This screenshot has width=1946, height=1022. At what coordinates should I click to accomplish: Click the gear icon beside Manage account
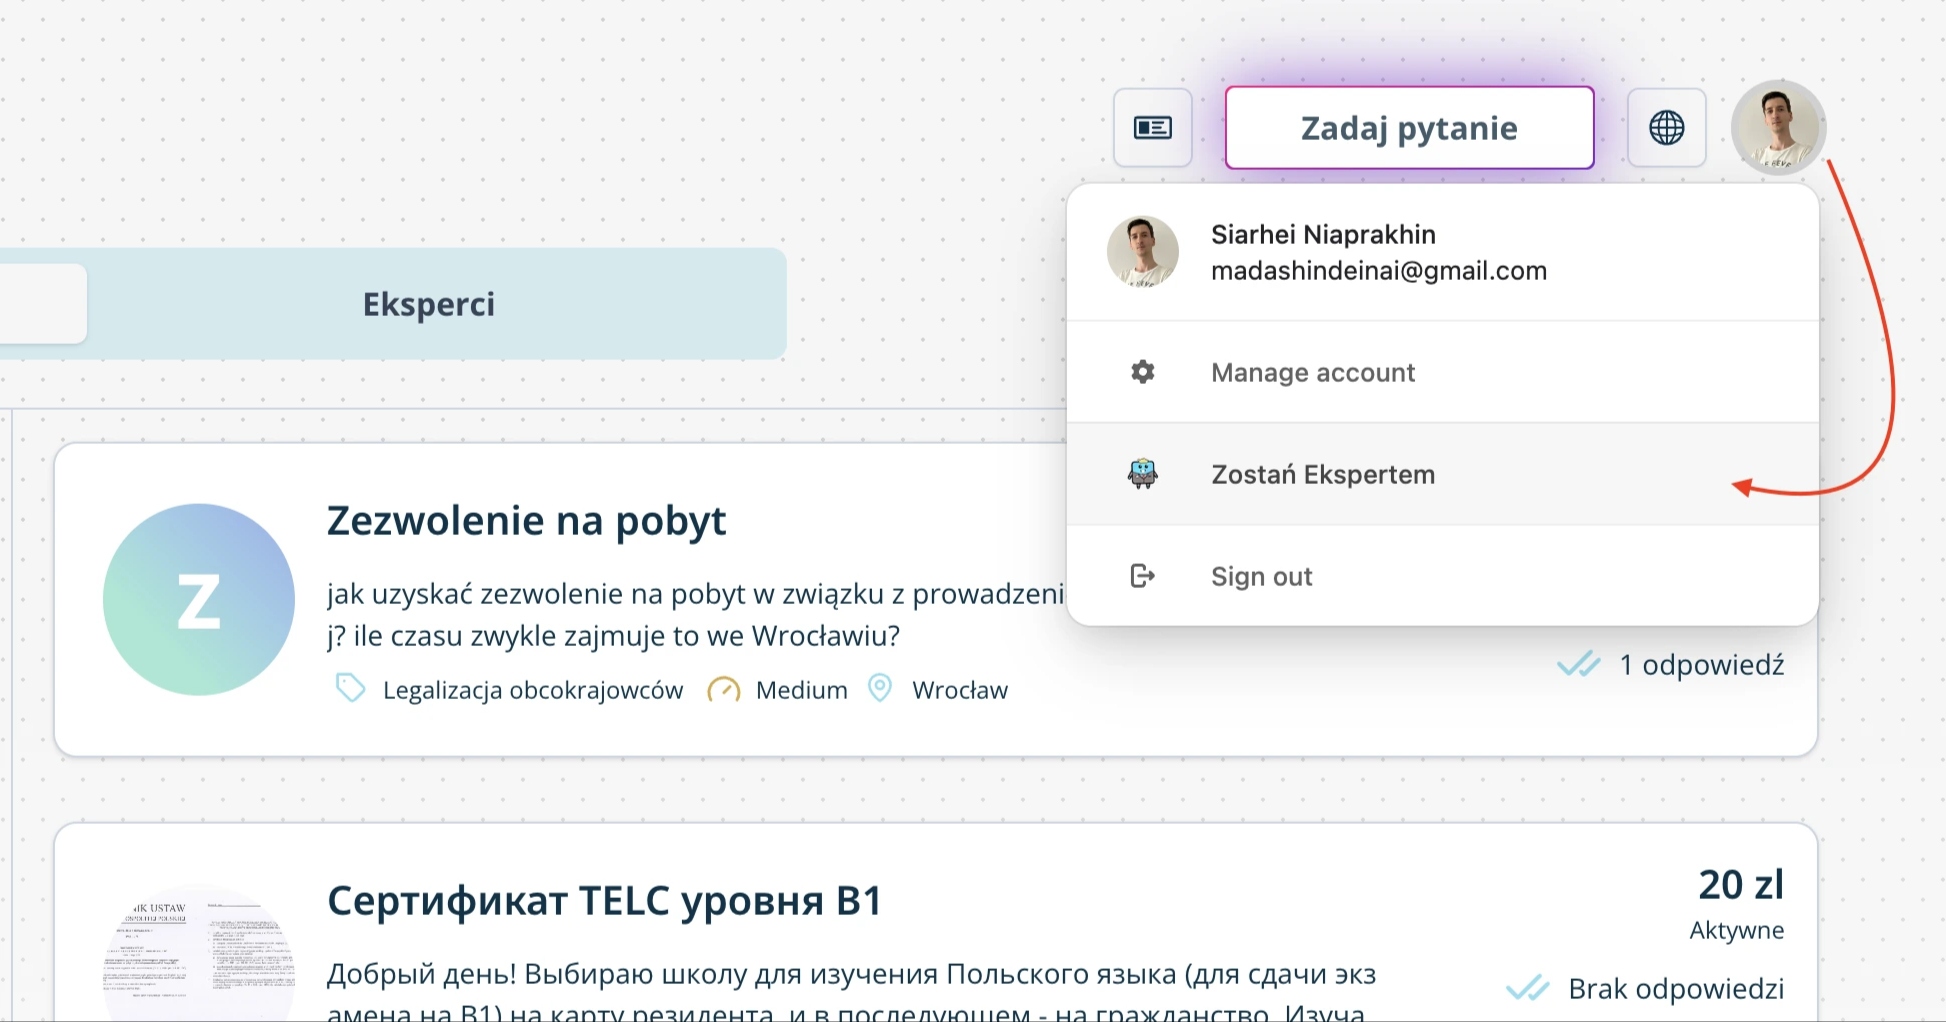click(x=1143, y=373)
